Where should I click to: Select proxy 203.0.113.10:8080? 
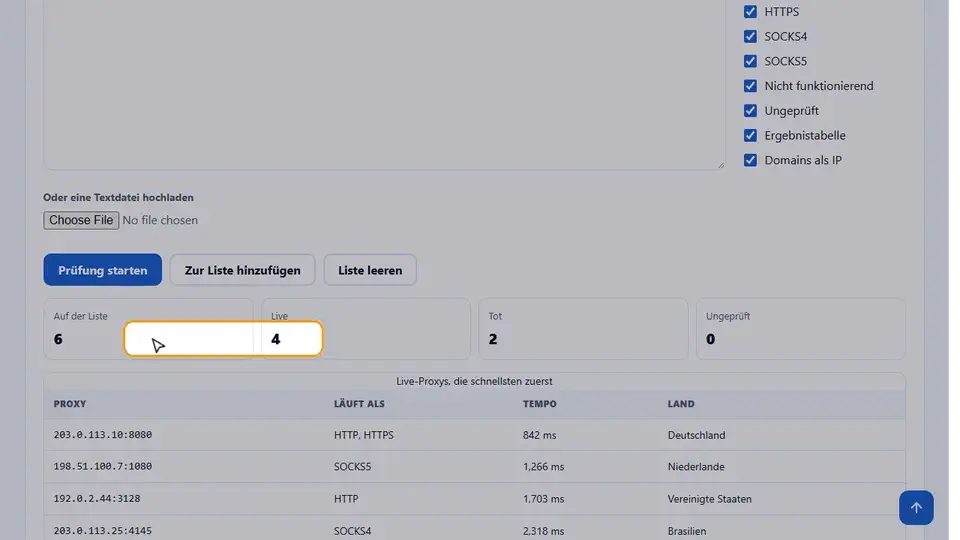[x=102, y=435]
